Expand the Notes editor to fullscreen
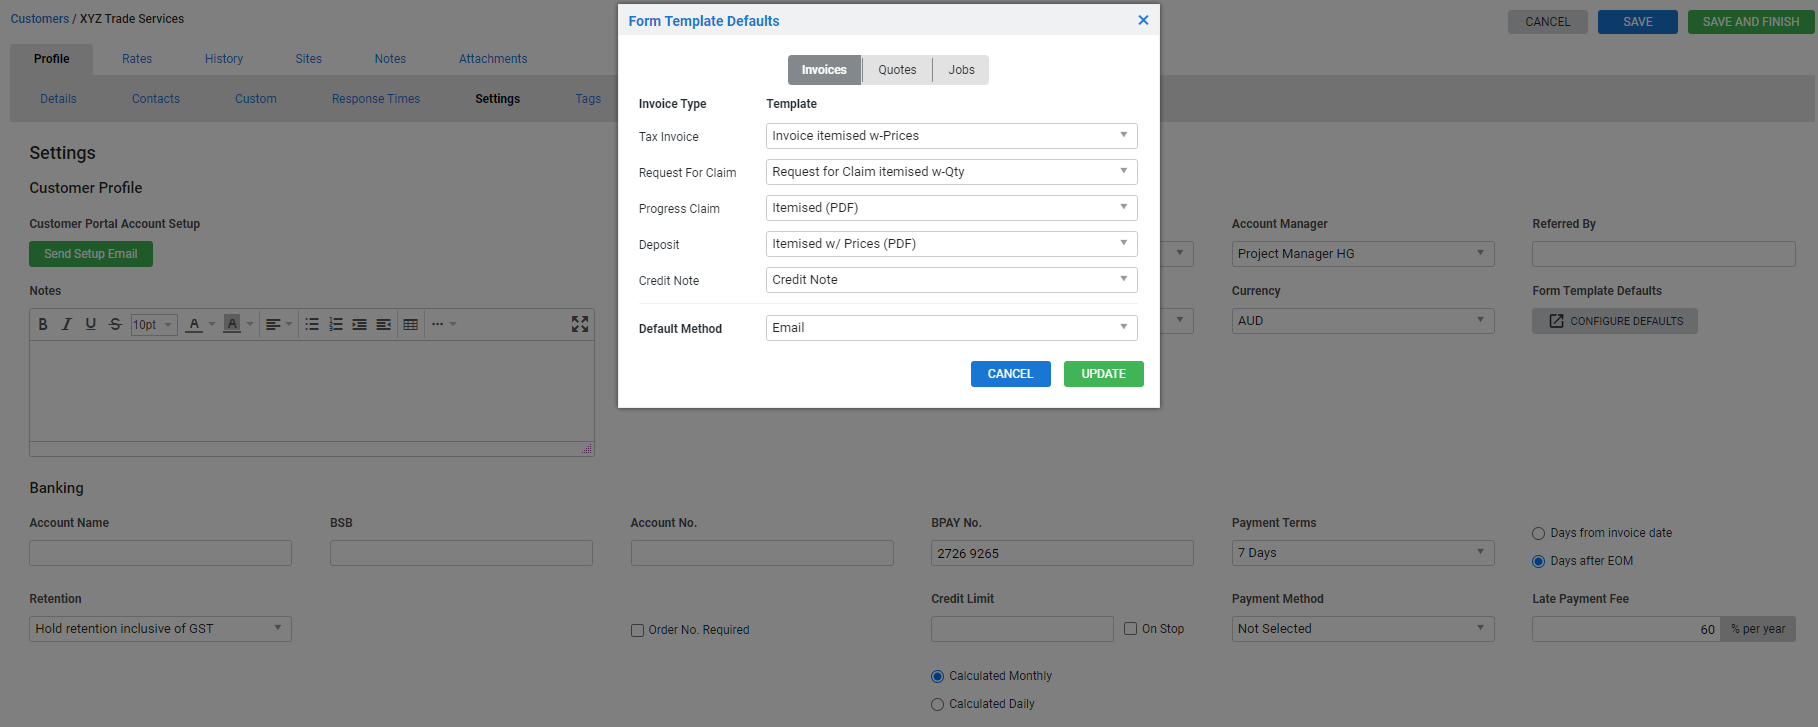 [x=580, y=324]
